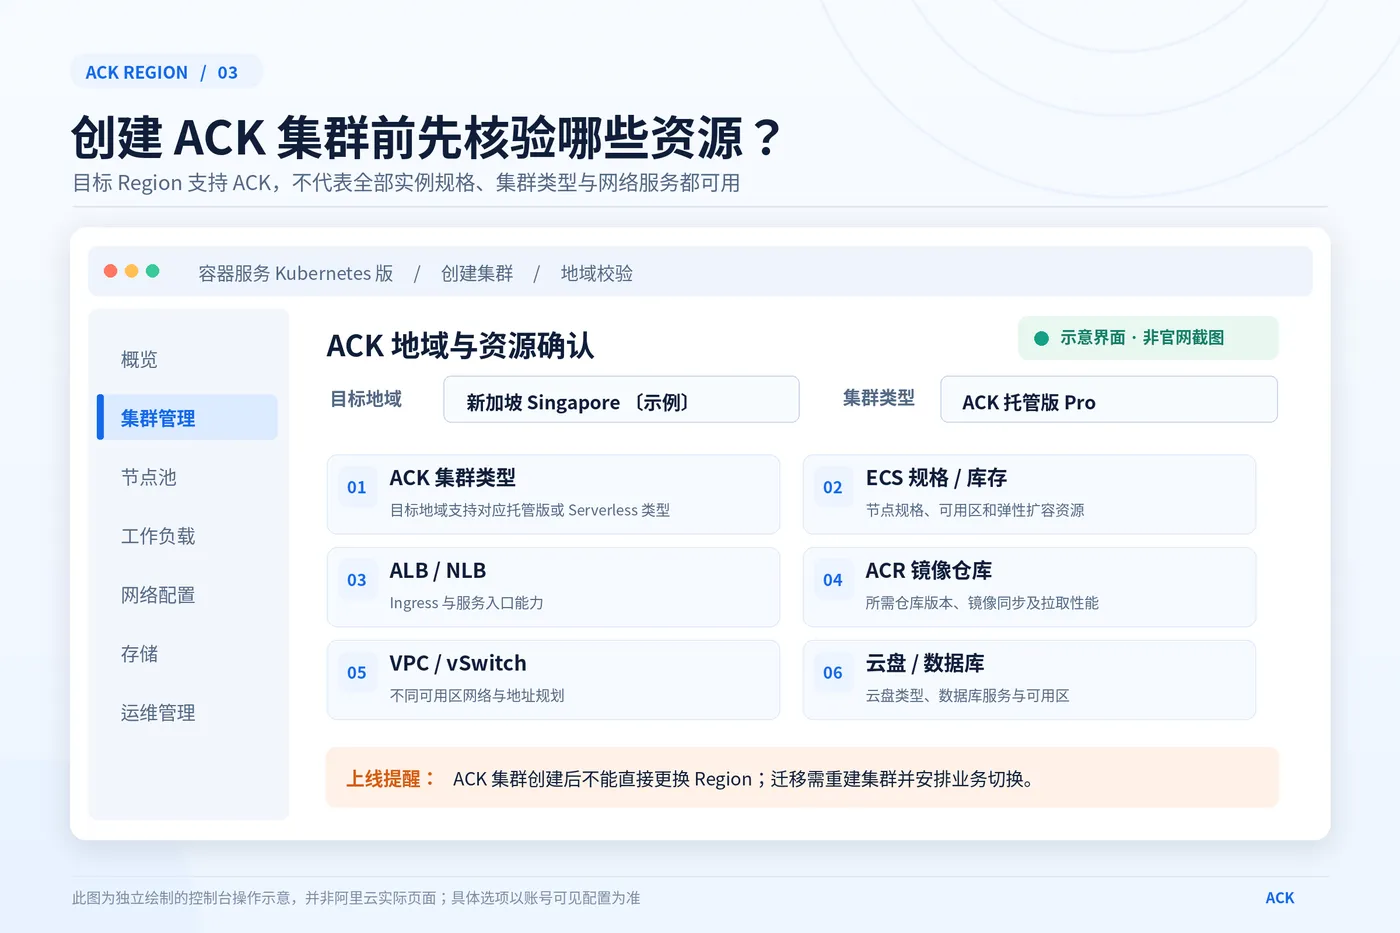The height and width of the screenshot is (933, 1400).
Task: Select the 01 ACK 集群类型 card
Action: click(553, 494)
